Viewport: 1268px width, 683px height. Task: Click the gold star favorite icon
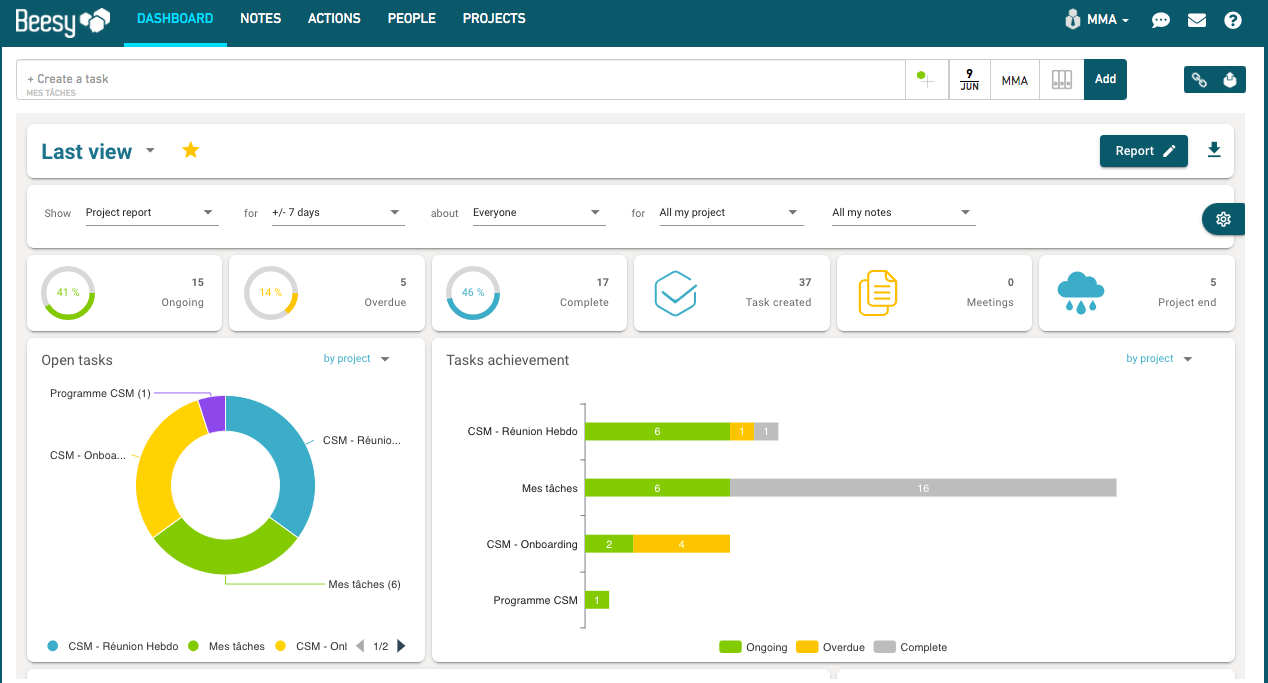tap(191, 151)
